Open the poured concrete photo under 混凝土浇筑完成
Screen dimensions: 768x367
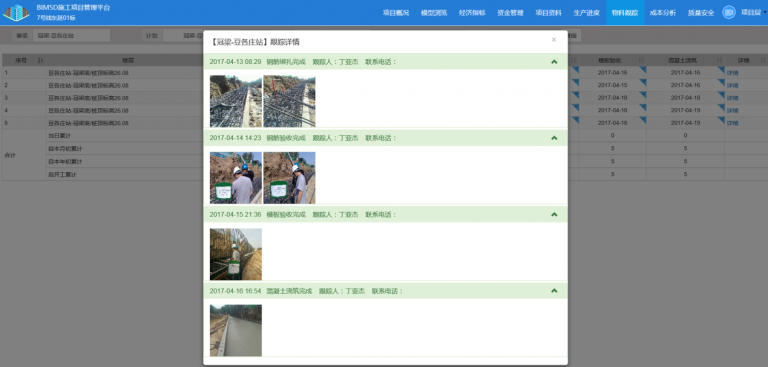click(x=236, y=330)
